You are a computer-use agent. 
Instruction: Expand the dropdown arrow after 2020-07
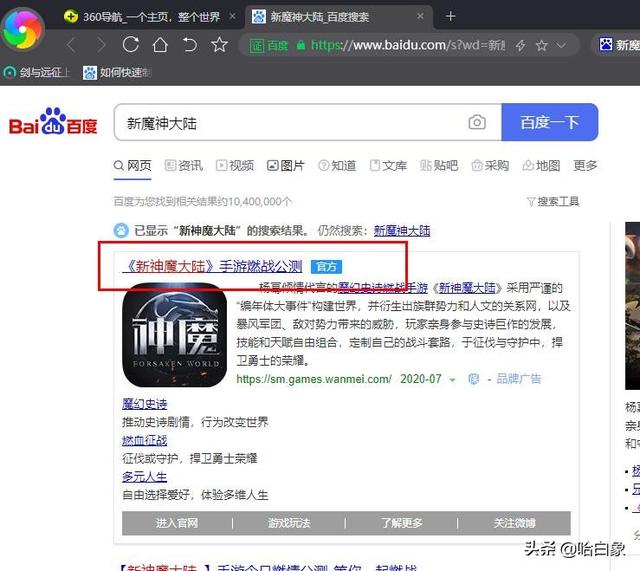click(452, 380)
